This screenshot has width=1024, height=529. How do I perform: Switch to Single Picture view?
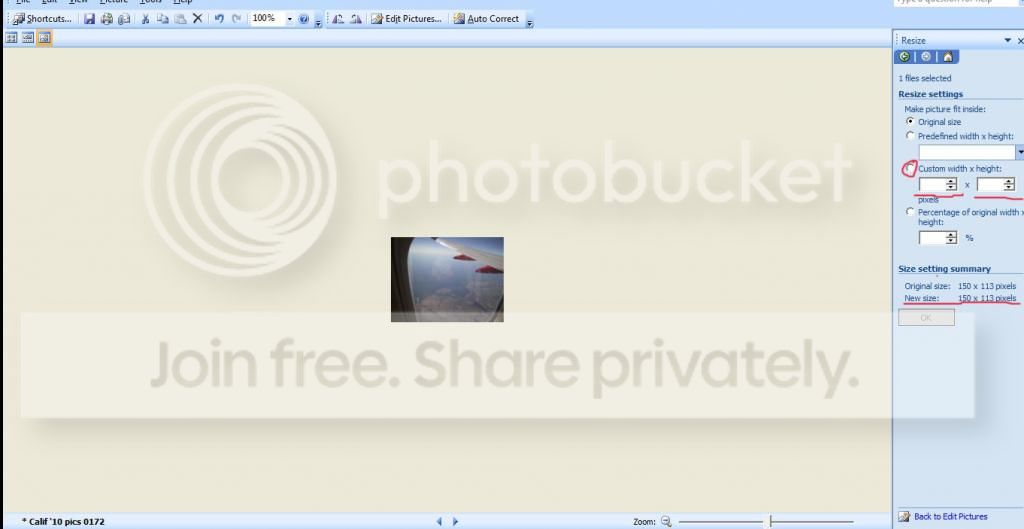click(44, 38)
